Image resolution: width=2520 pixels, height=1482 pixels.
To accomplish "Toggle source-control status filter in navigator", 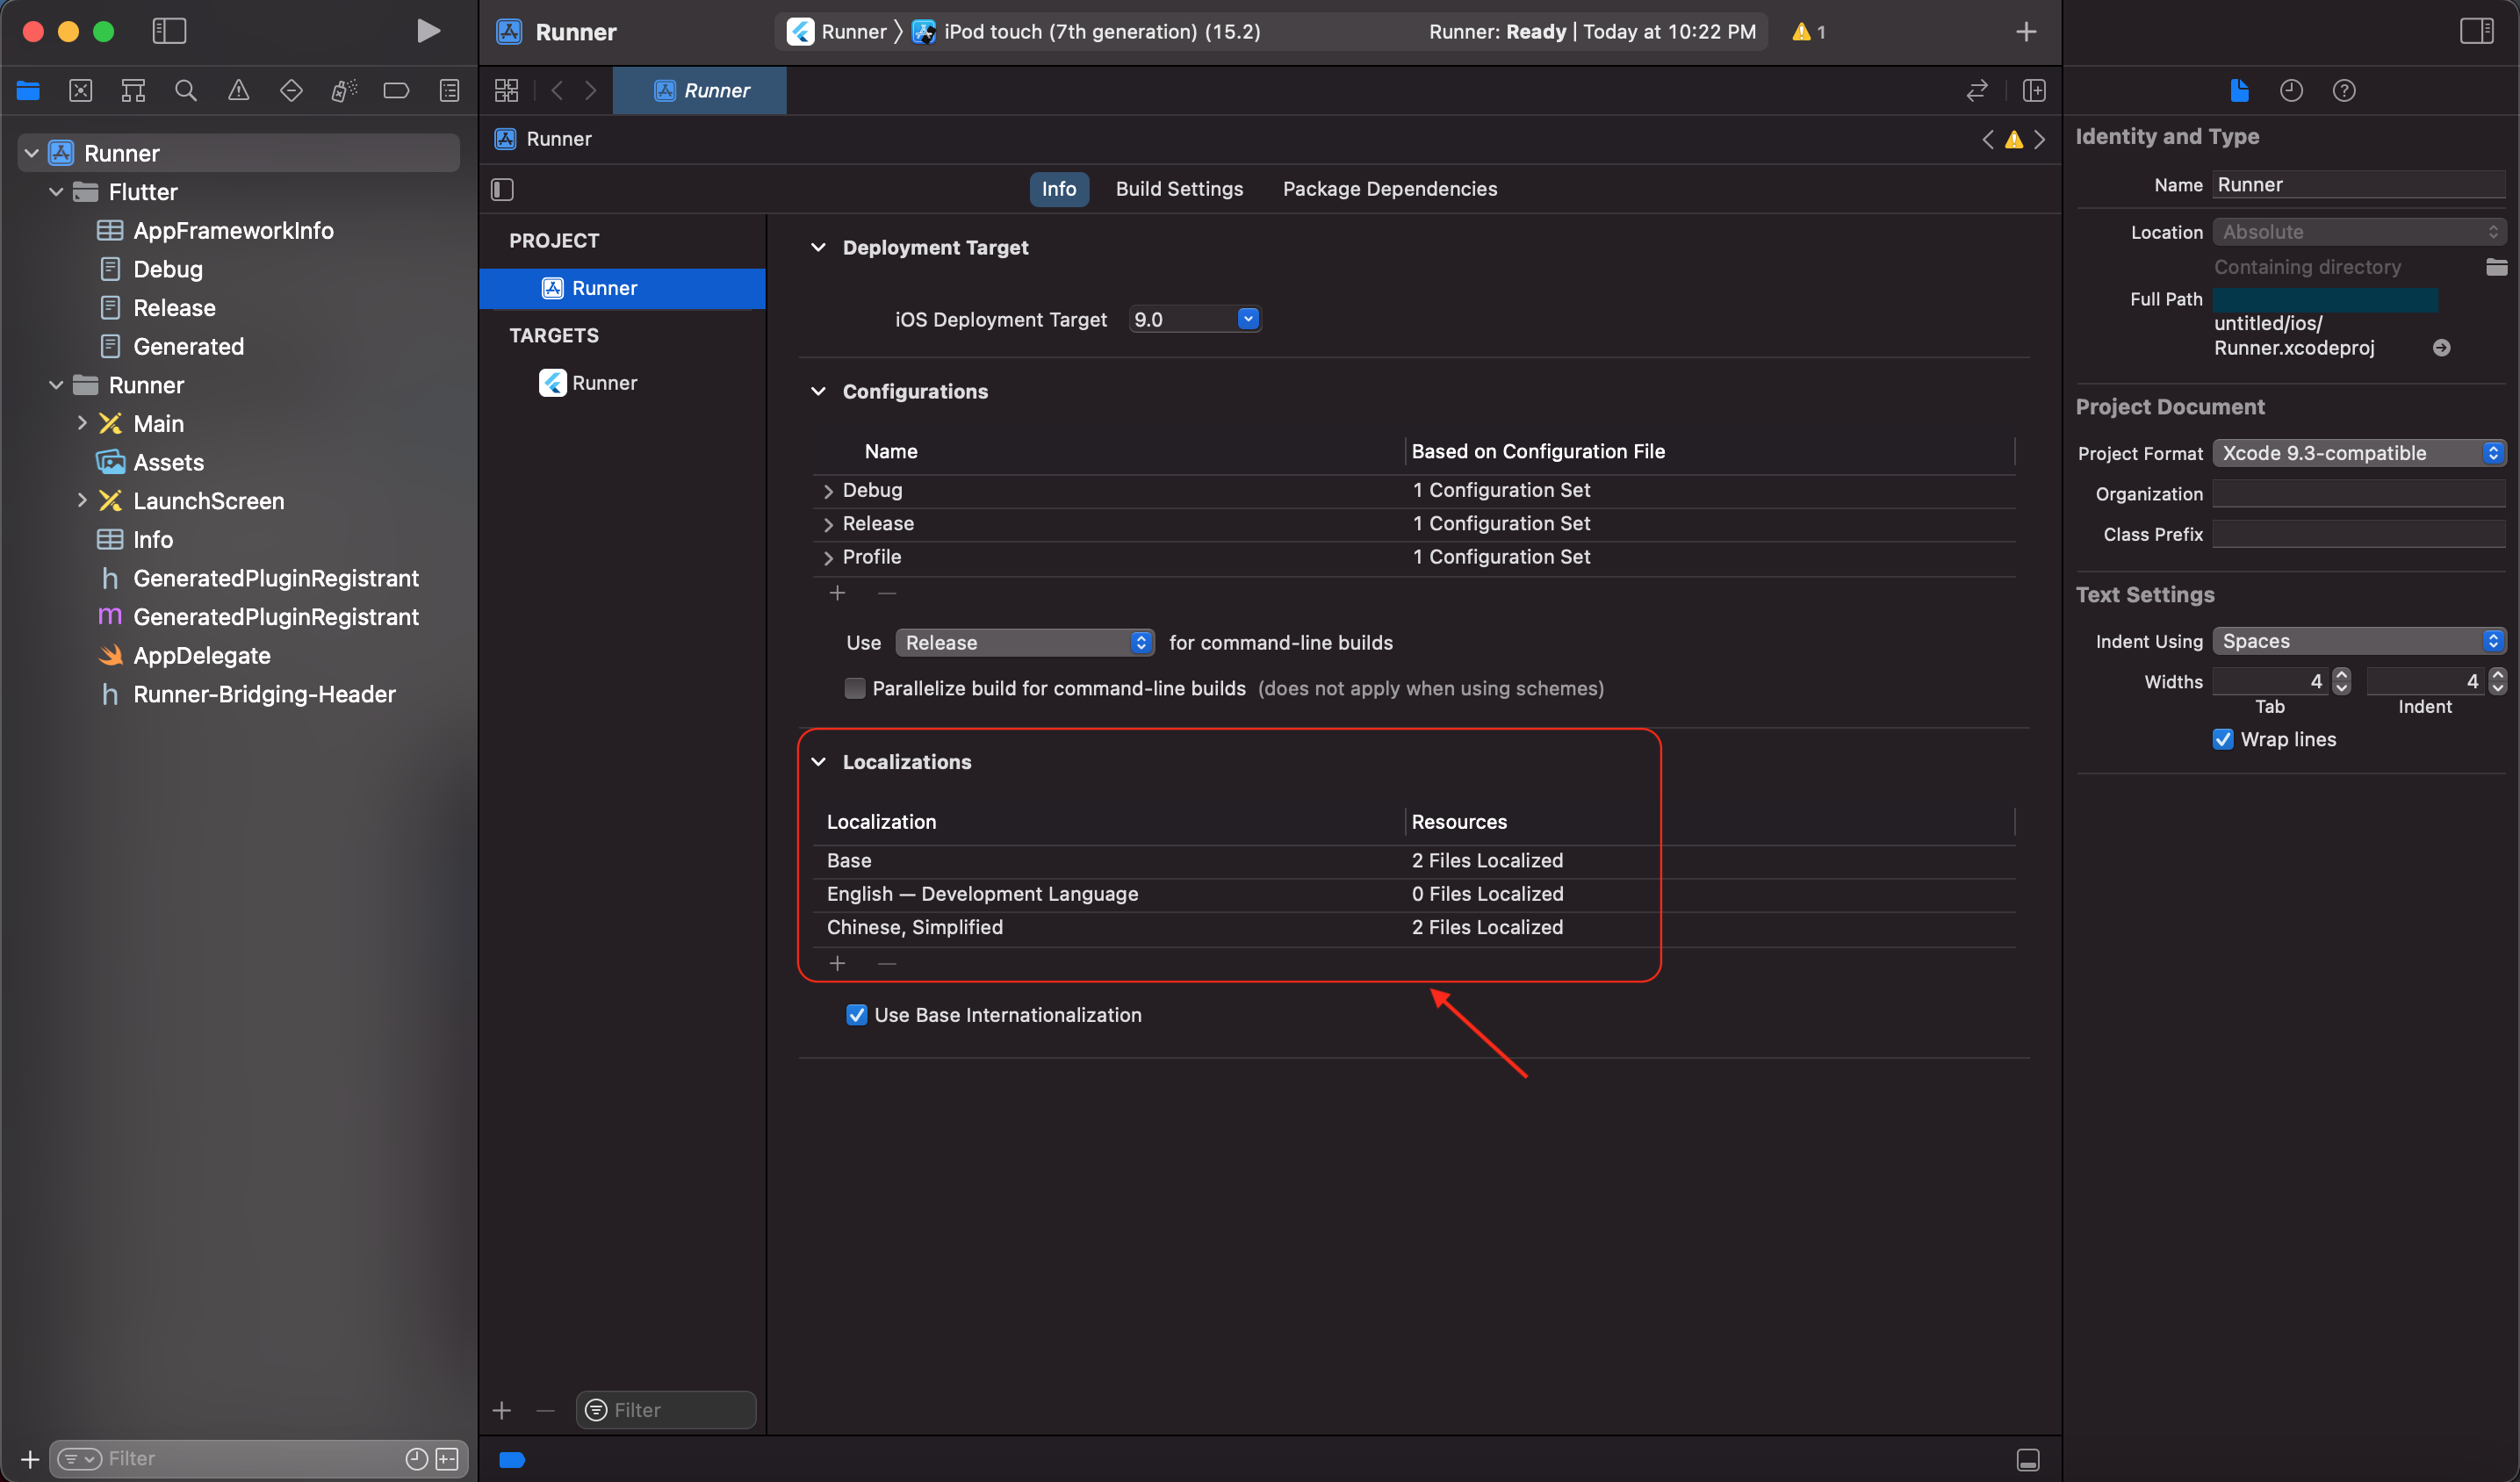I will [447, 1459].
